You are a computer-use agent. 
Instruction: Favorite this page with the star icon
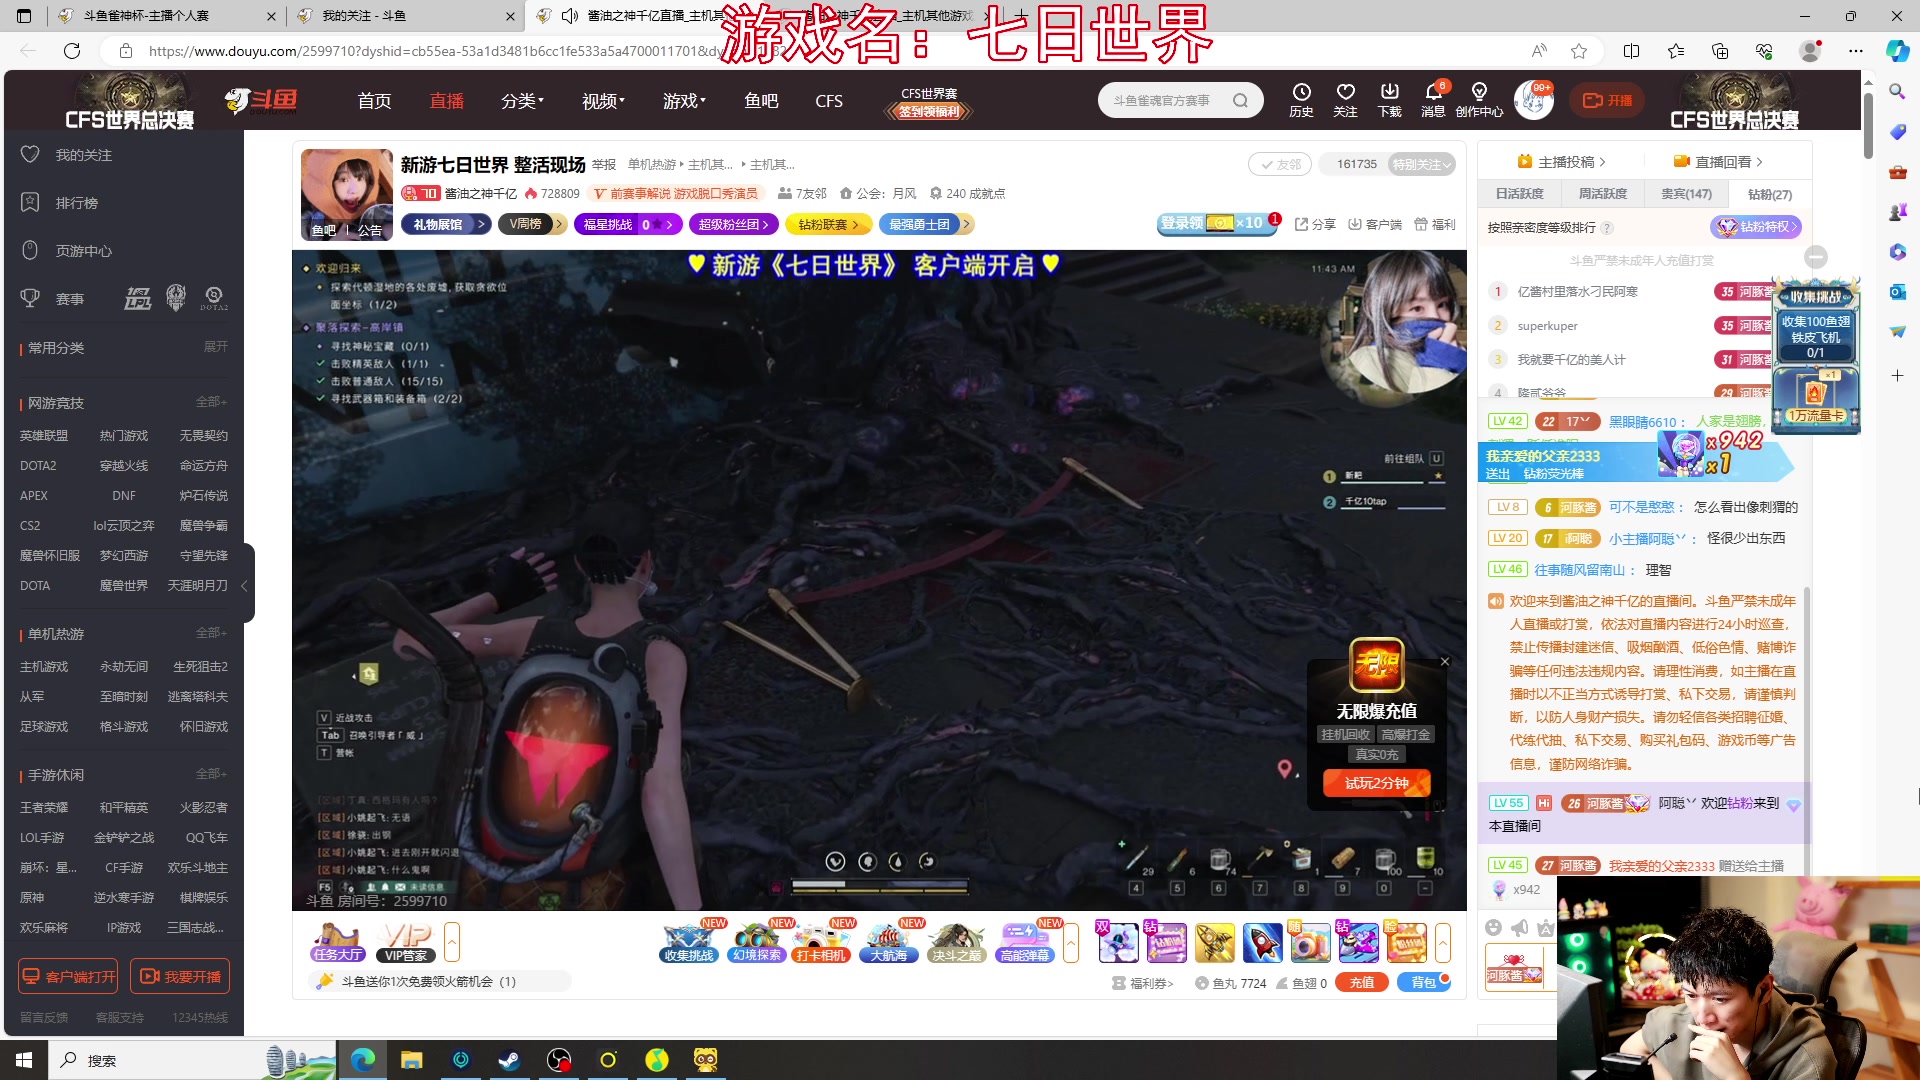(1579, 51)
